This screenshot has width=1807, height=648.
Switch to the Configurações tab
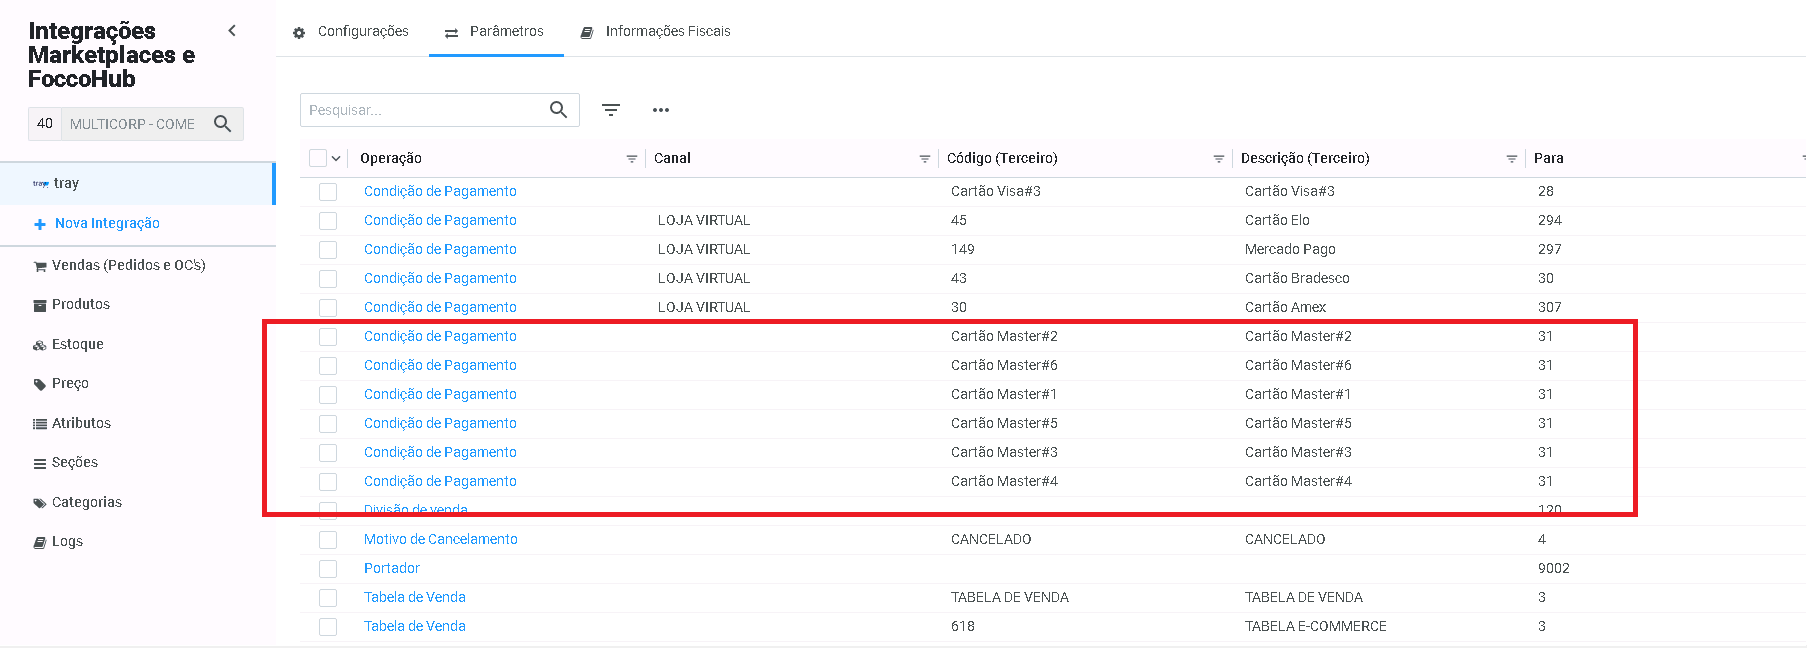click(351, 32)
